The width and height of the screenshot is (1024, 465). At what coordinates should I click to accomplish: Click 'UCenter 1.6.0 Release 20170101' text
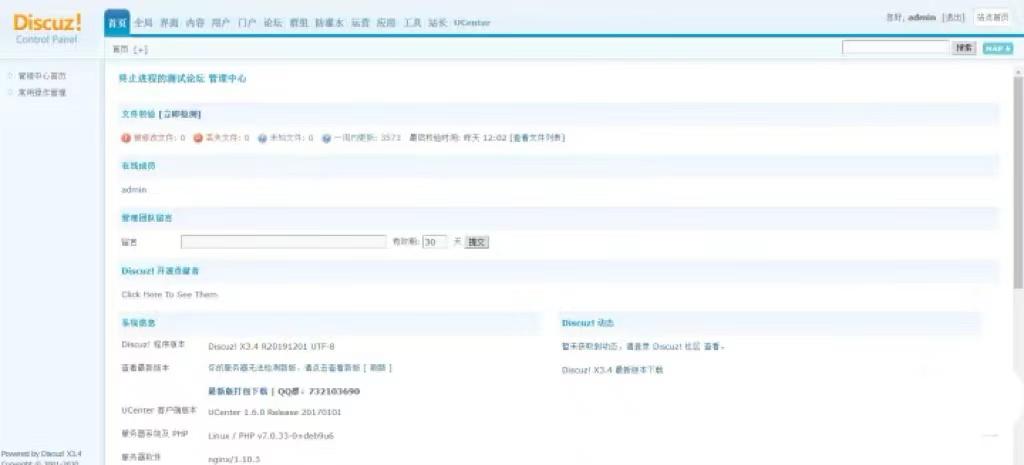(x=274, y=412)
